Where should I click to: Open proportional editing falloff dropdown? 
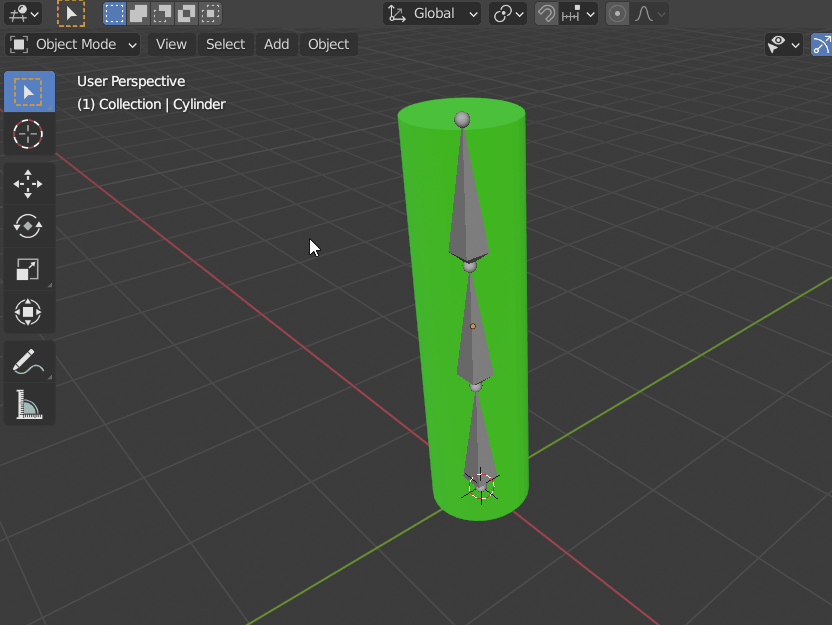tap(649, 13)
